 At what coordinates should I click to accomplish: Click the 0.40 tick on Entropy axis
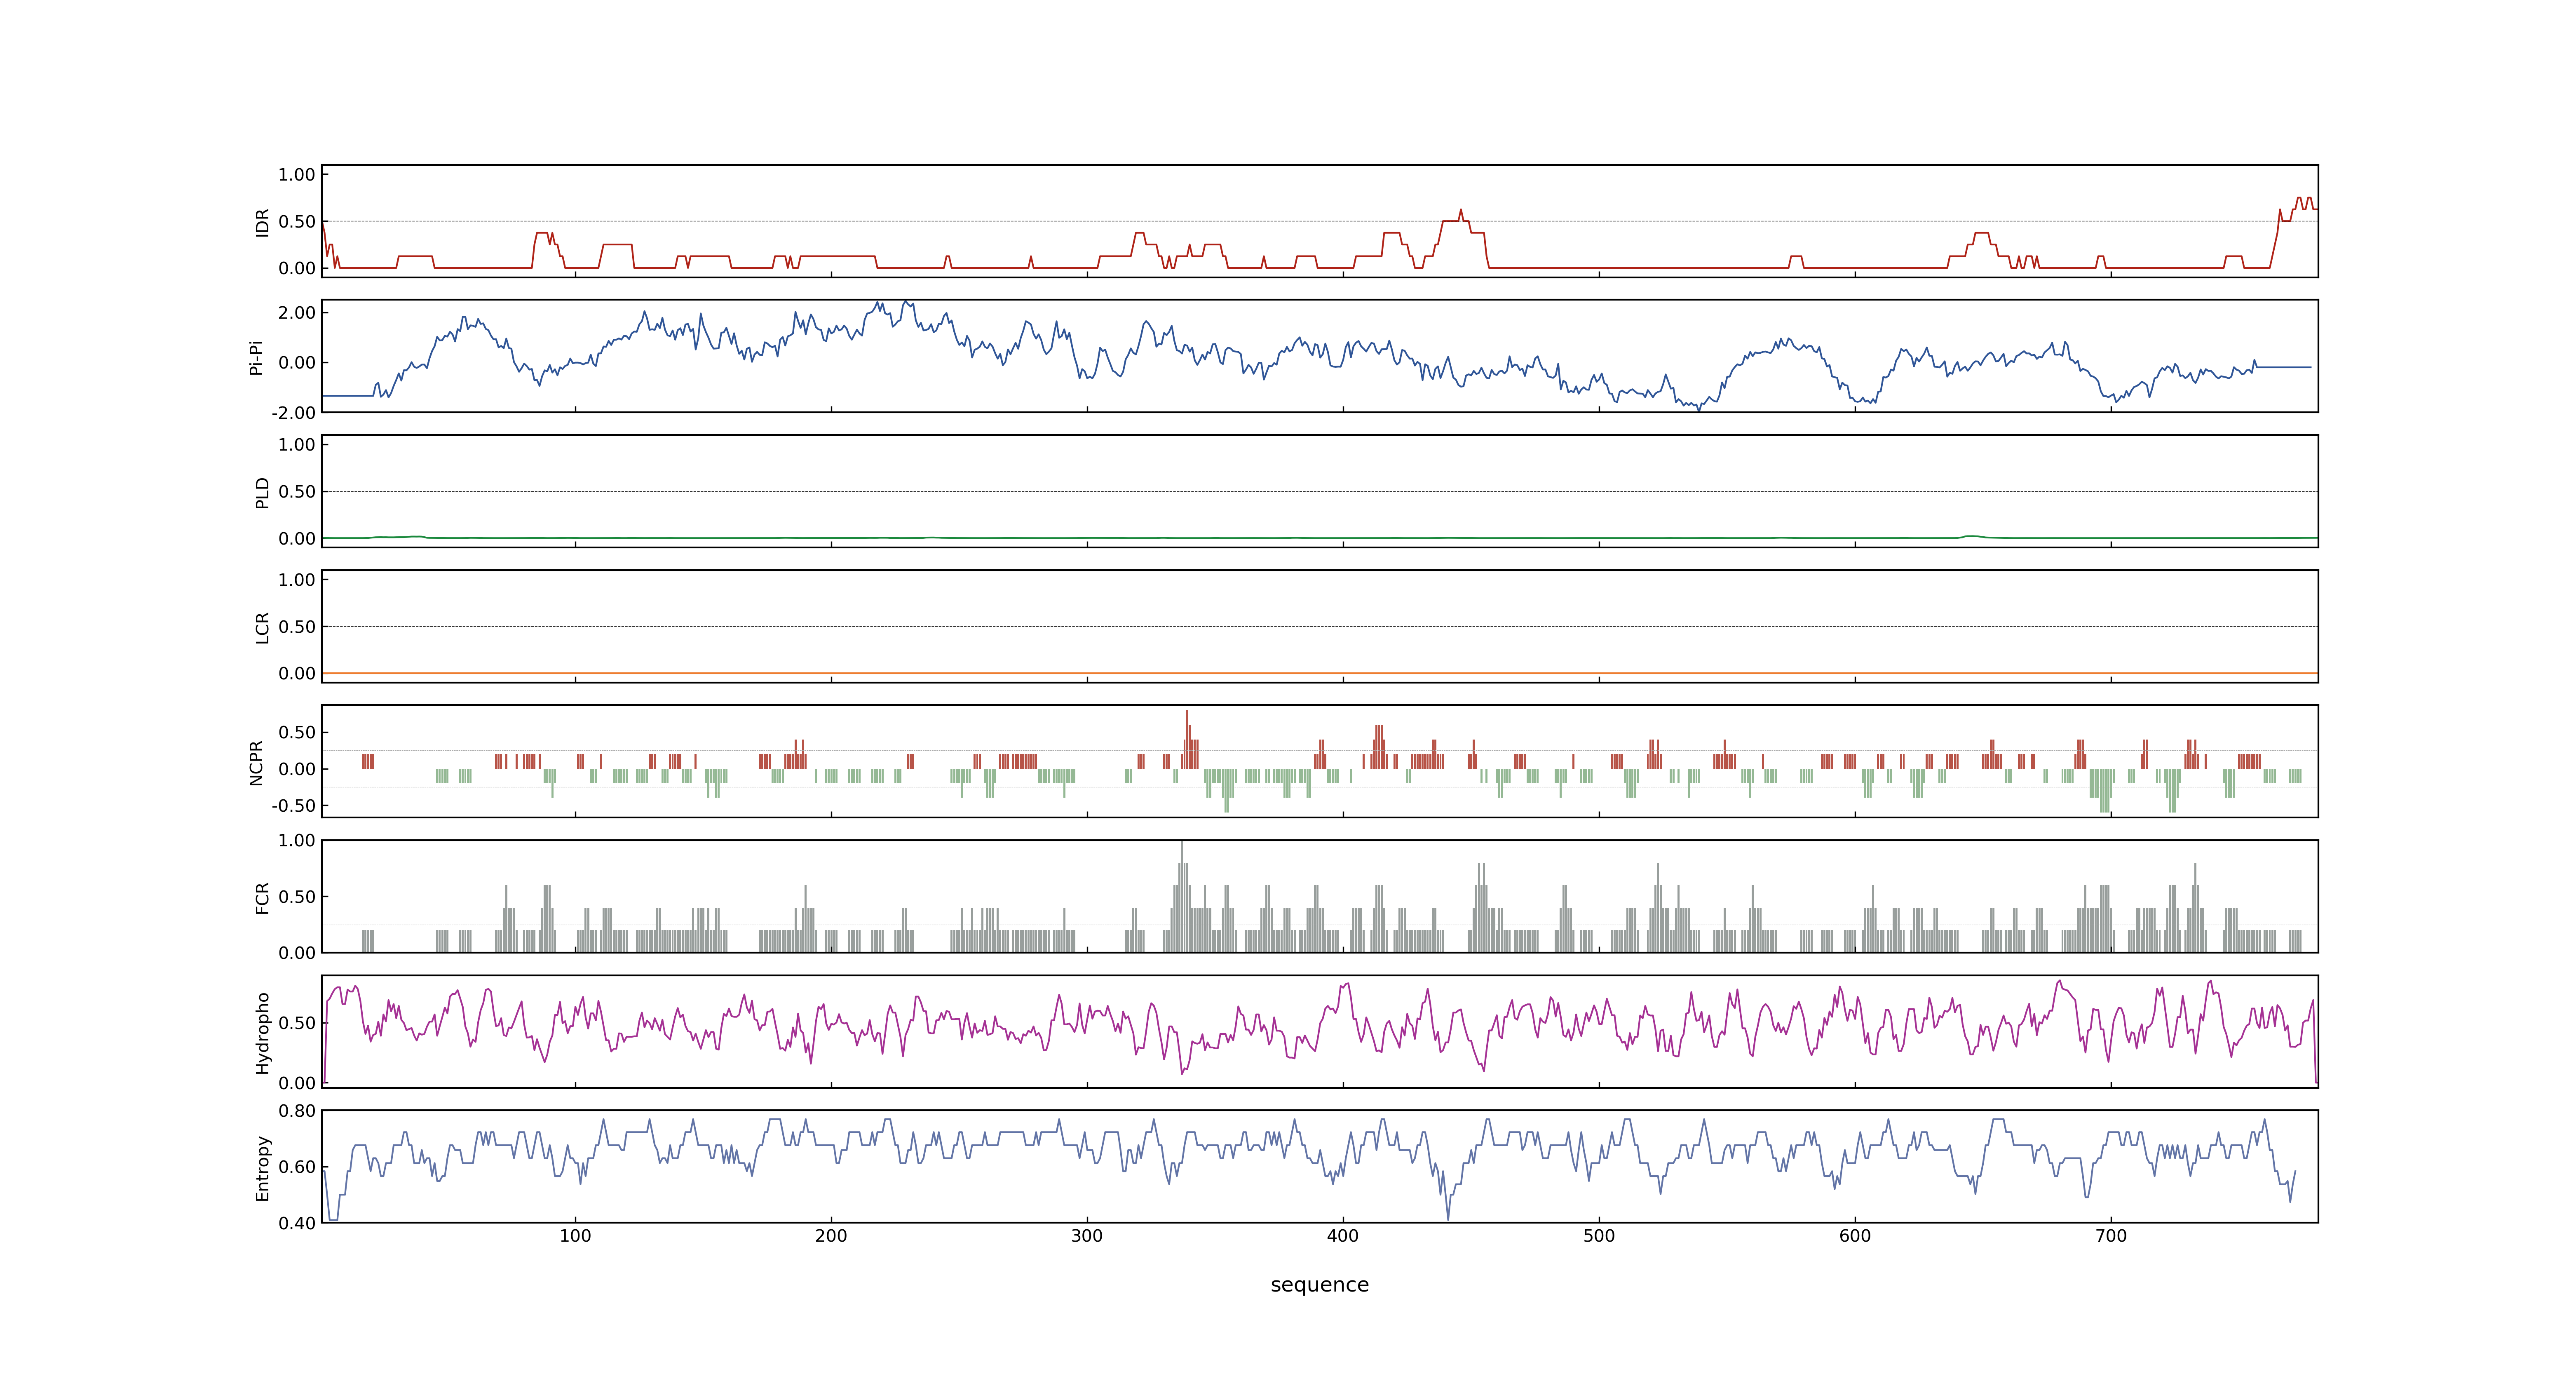[297, 1223]
